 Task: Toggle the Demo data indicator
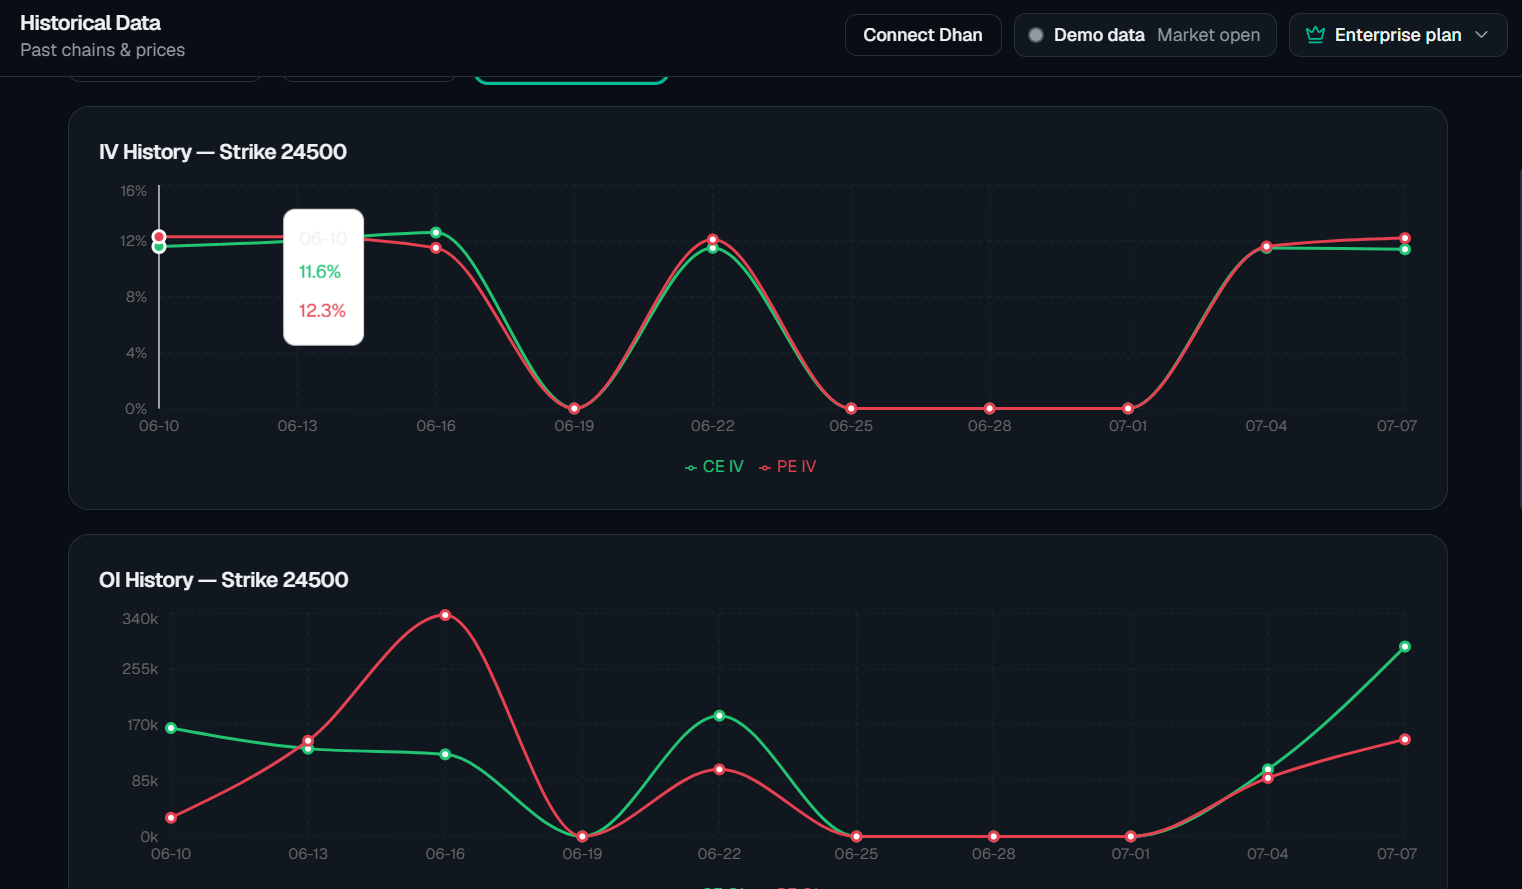coord(1145,35)
